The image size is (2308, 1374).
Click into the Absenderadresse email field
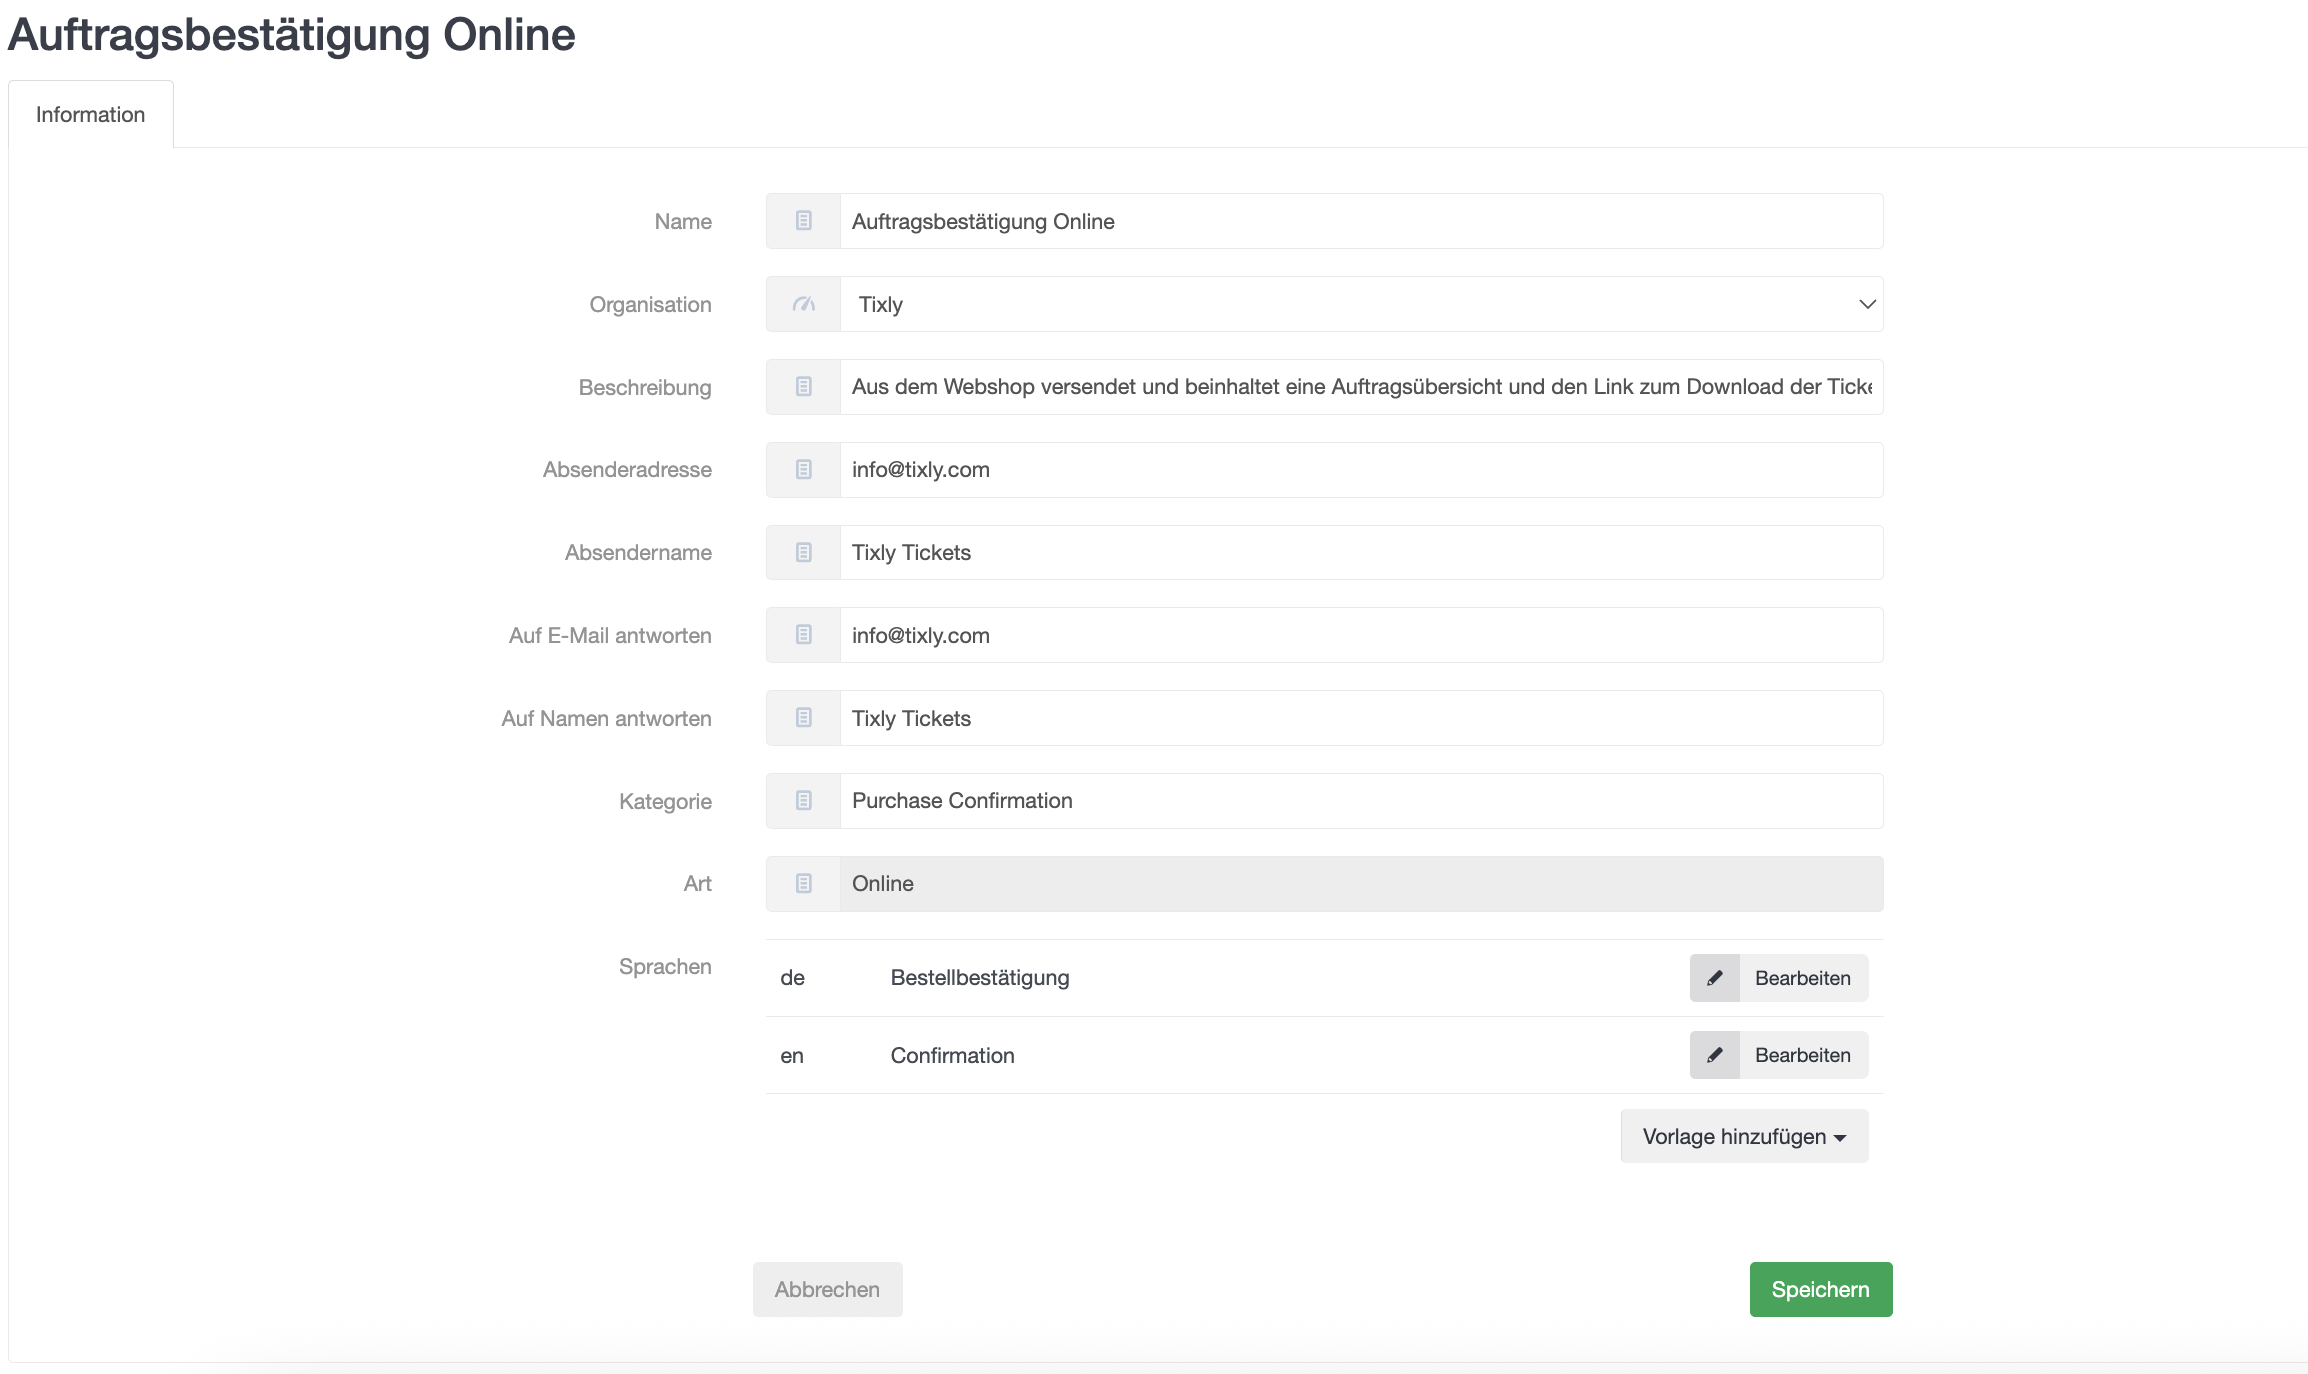(x=1360, y=470)
